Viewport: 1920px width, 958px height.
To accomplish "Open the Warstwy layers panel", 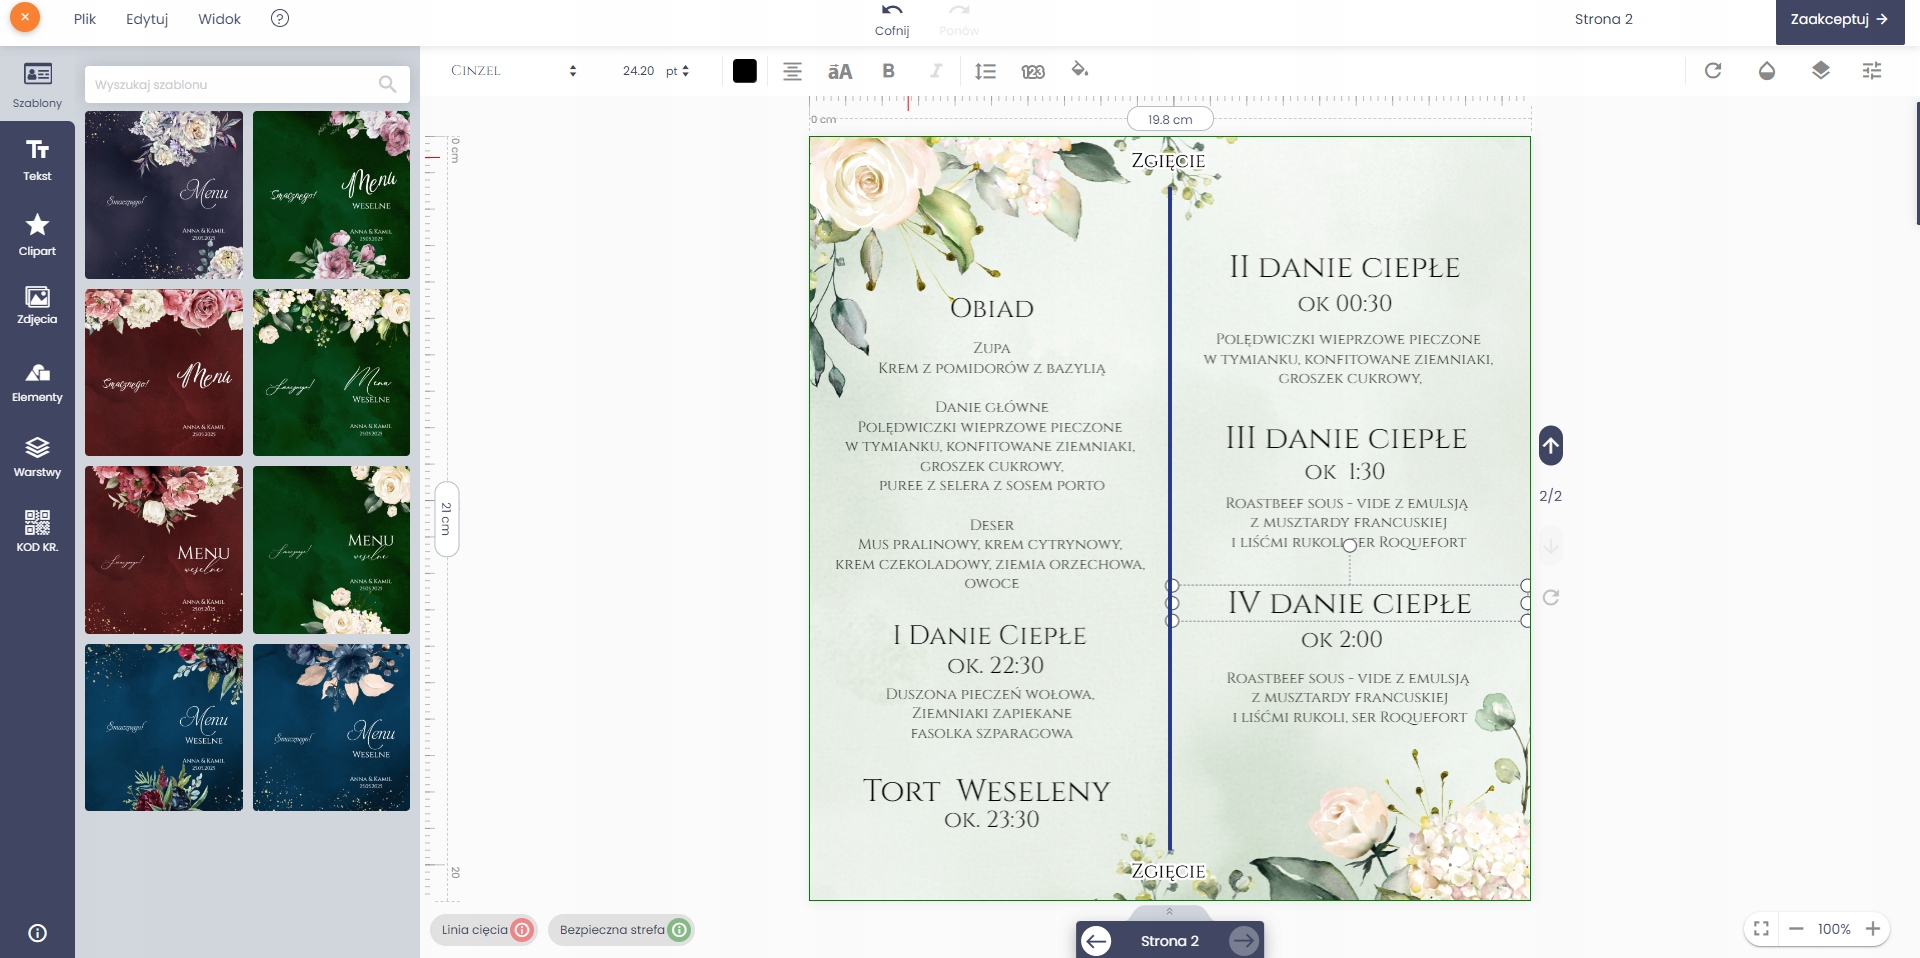I will [x=37, y=456].
